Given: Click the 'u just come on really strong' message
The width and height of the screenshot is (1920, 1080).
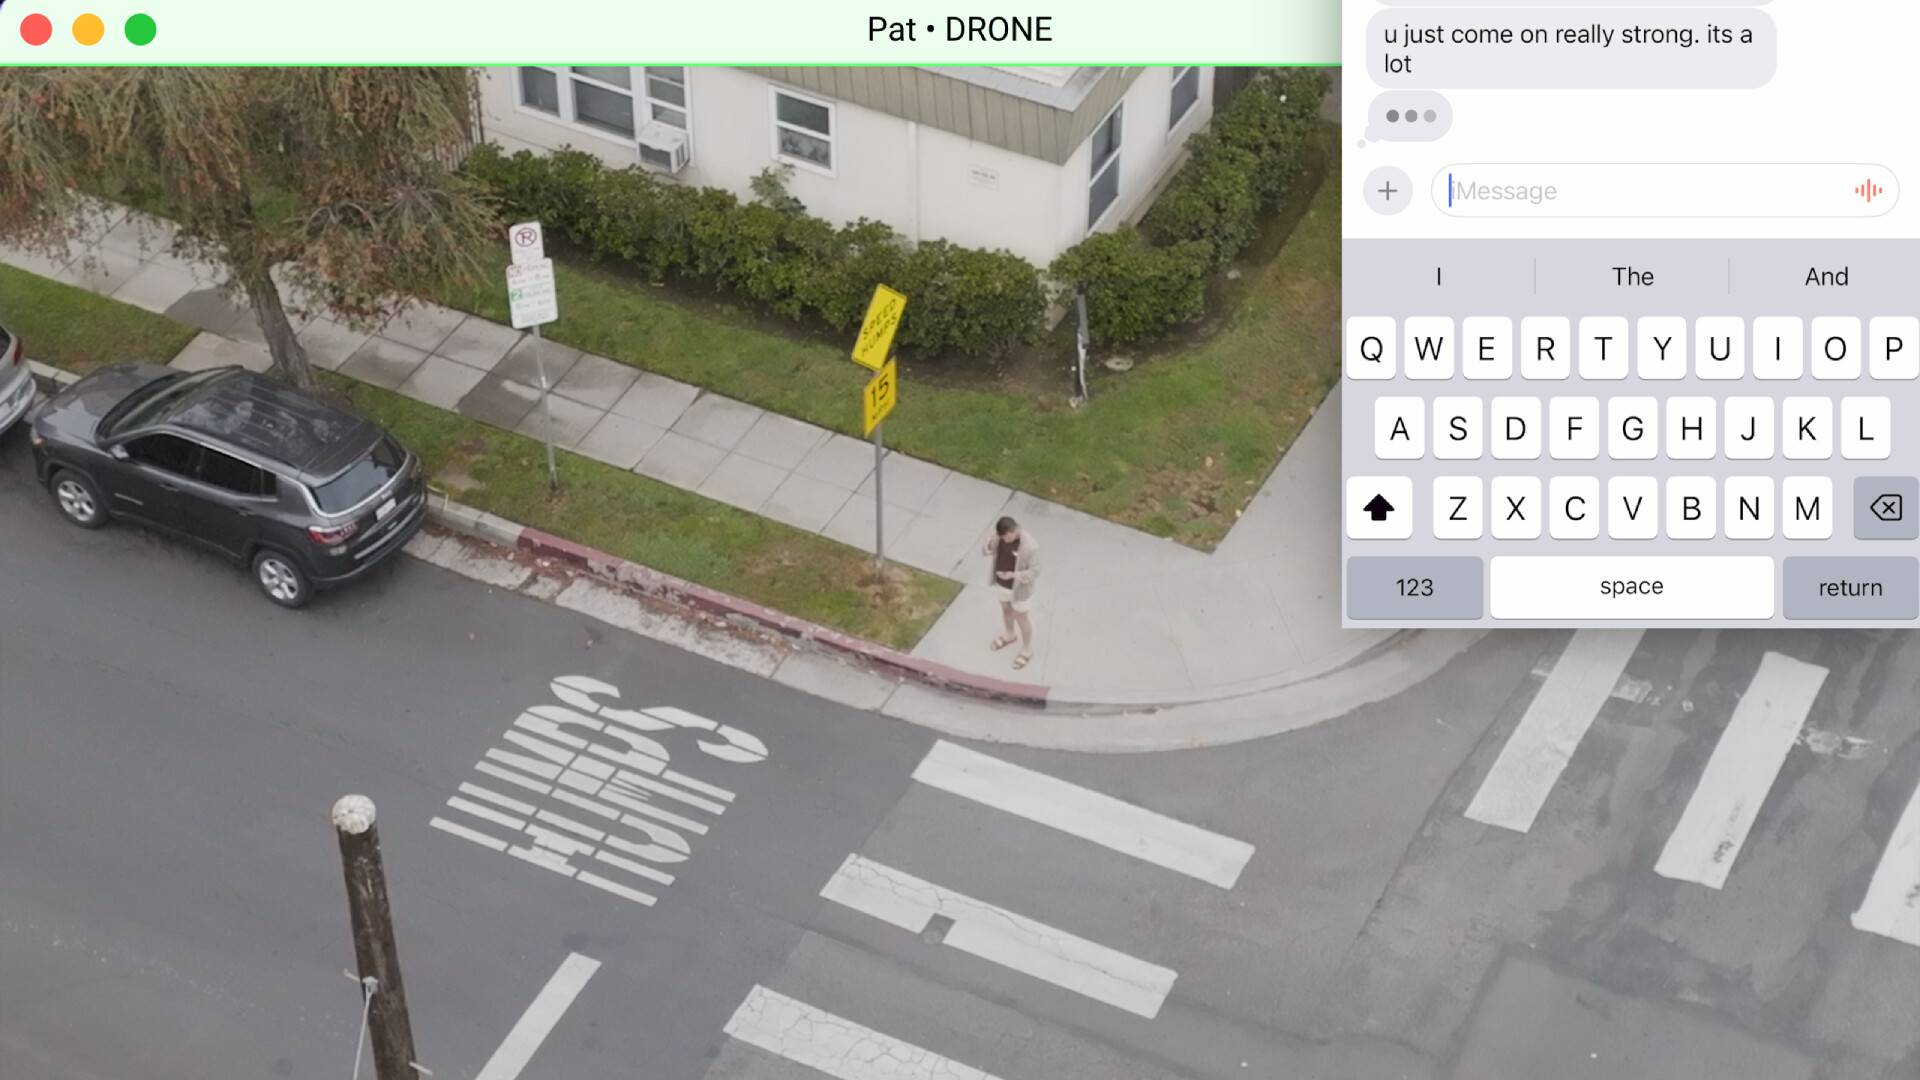Looking at the screenshot, I should tap(1568, 48).
